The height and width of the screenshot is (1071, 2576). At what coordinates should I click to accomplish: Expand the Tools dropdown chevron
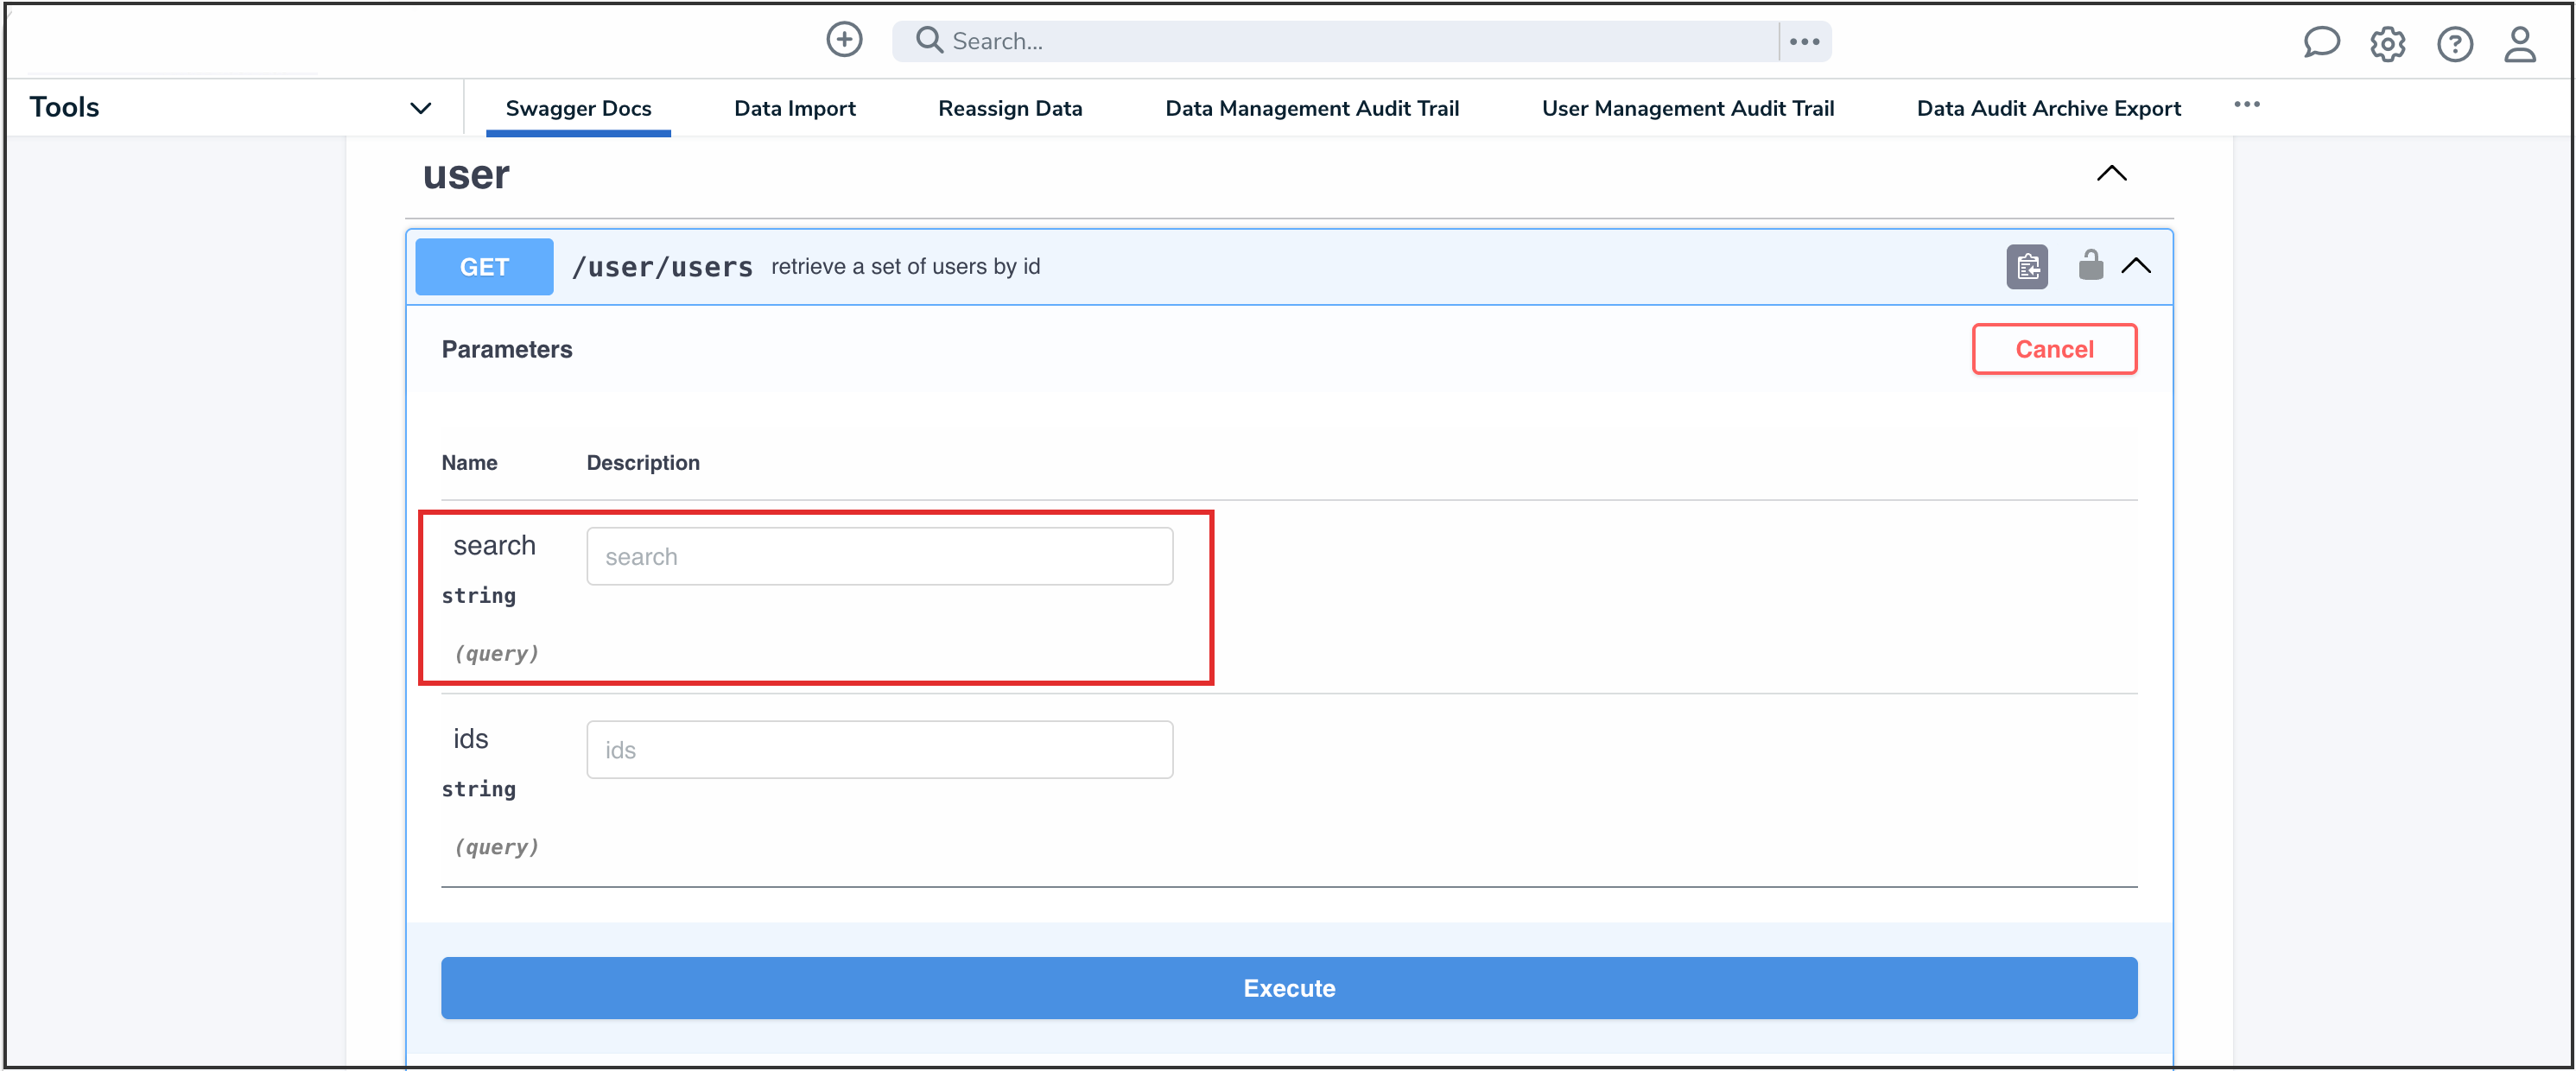click(x=420, y=108)
